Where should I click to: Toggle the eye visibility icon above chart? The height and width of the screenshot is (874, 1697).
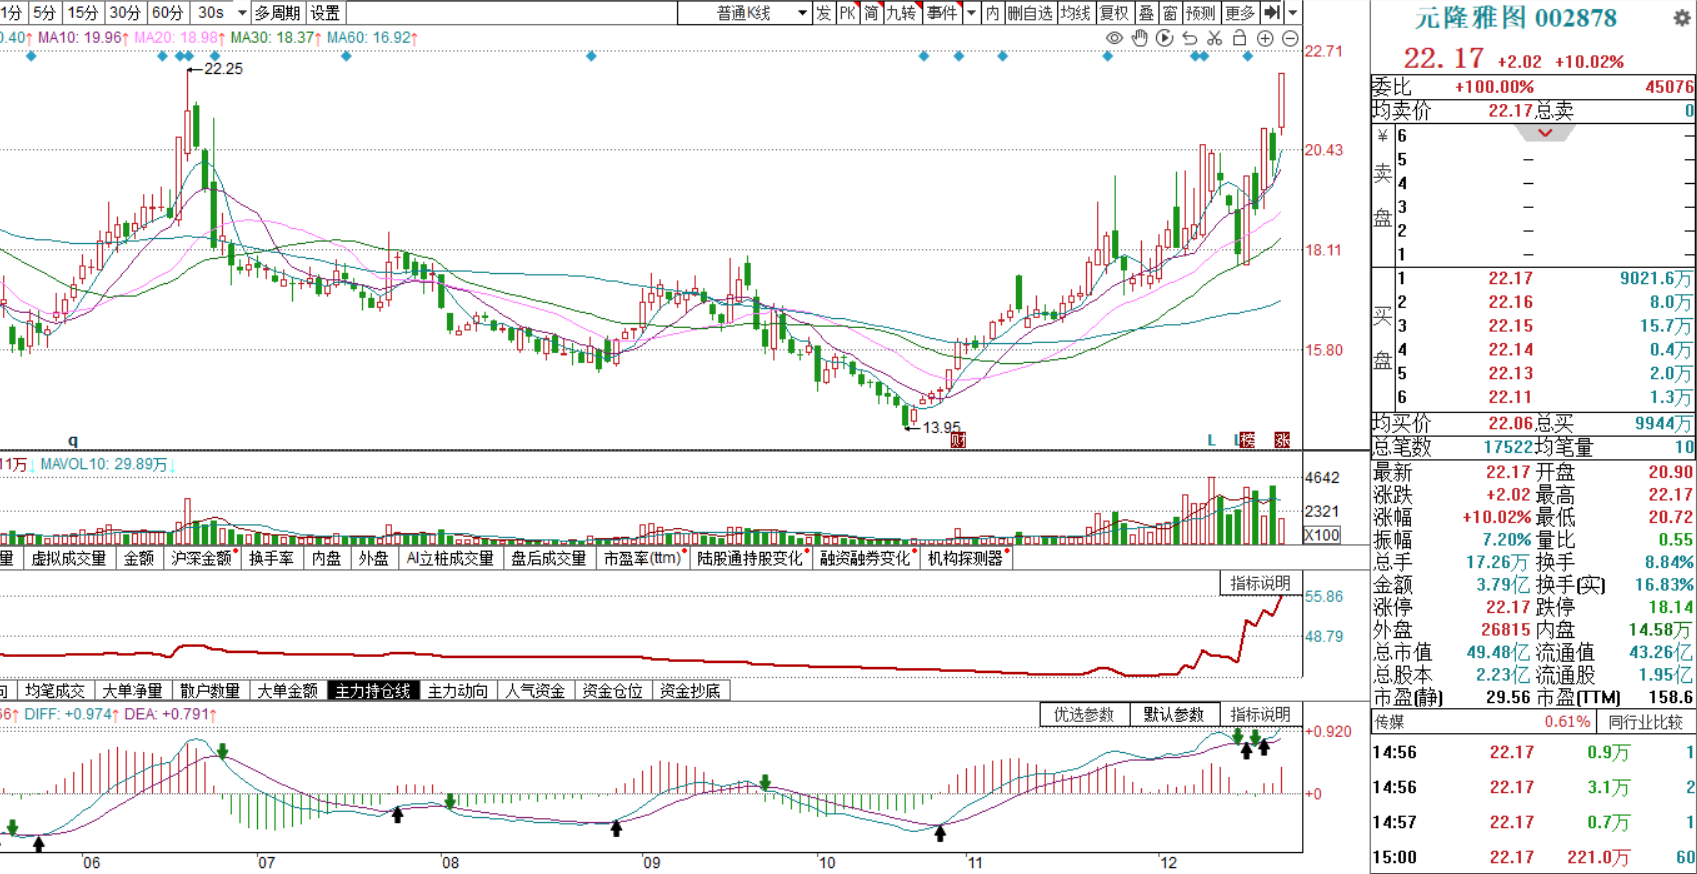(x=1114, y=38)
